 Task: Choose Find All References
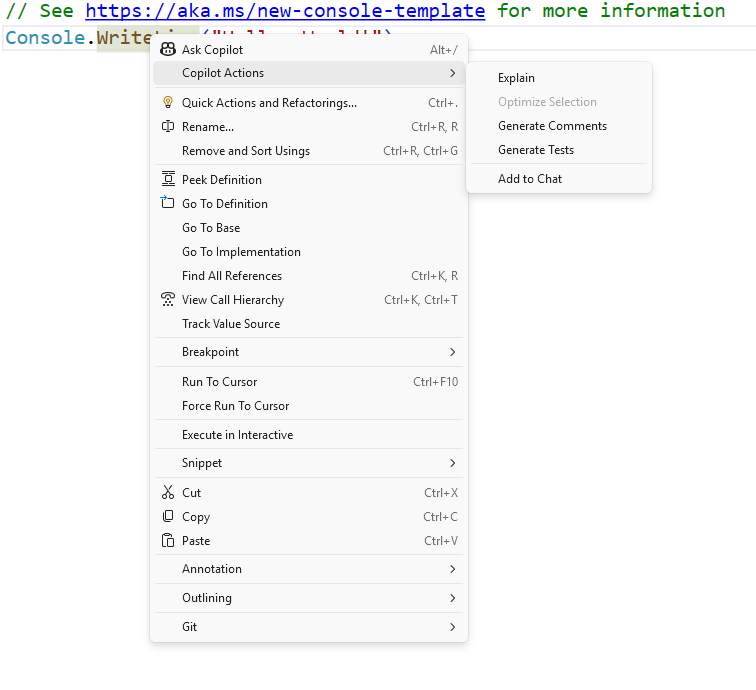309,276
